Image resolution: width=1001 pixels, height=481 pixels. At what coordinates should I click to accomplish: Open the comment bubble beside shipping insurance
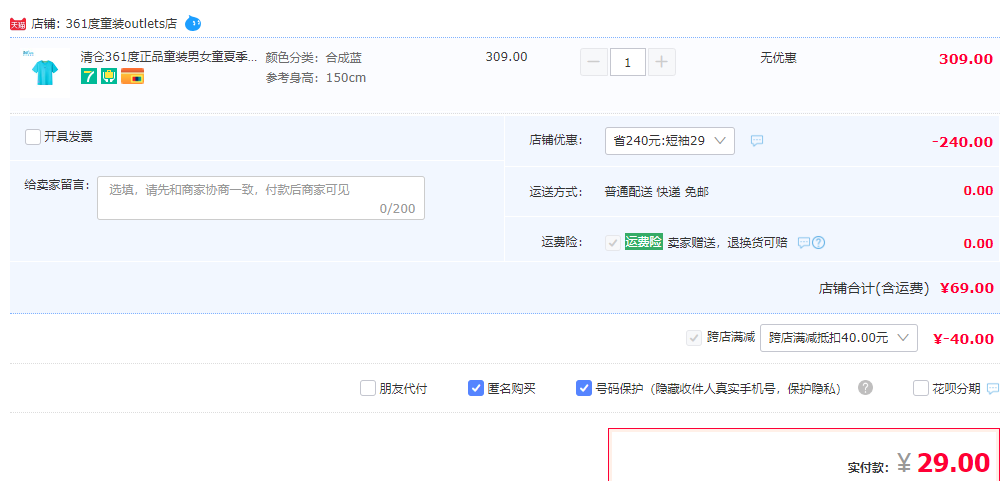pyautogui.click(x=804, y=243)
